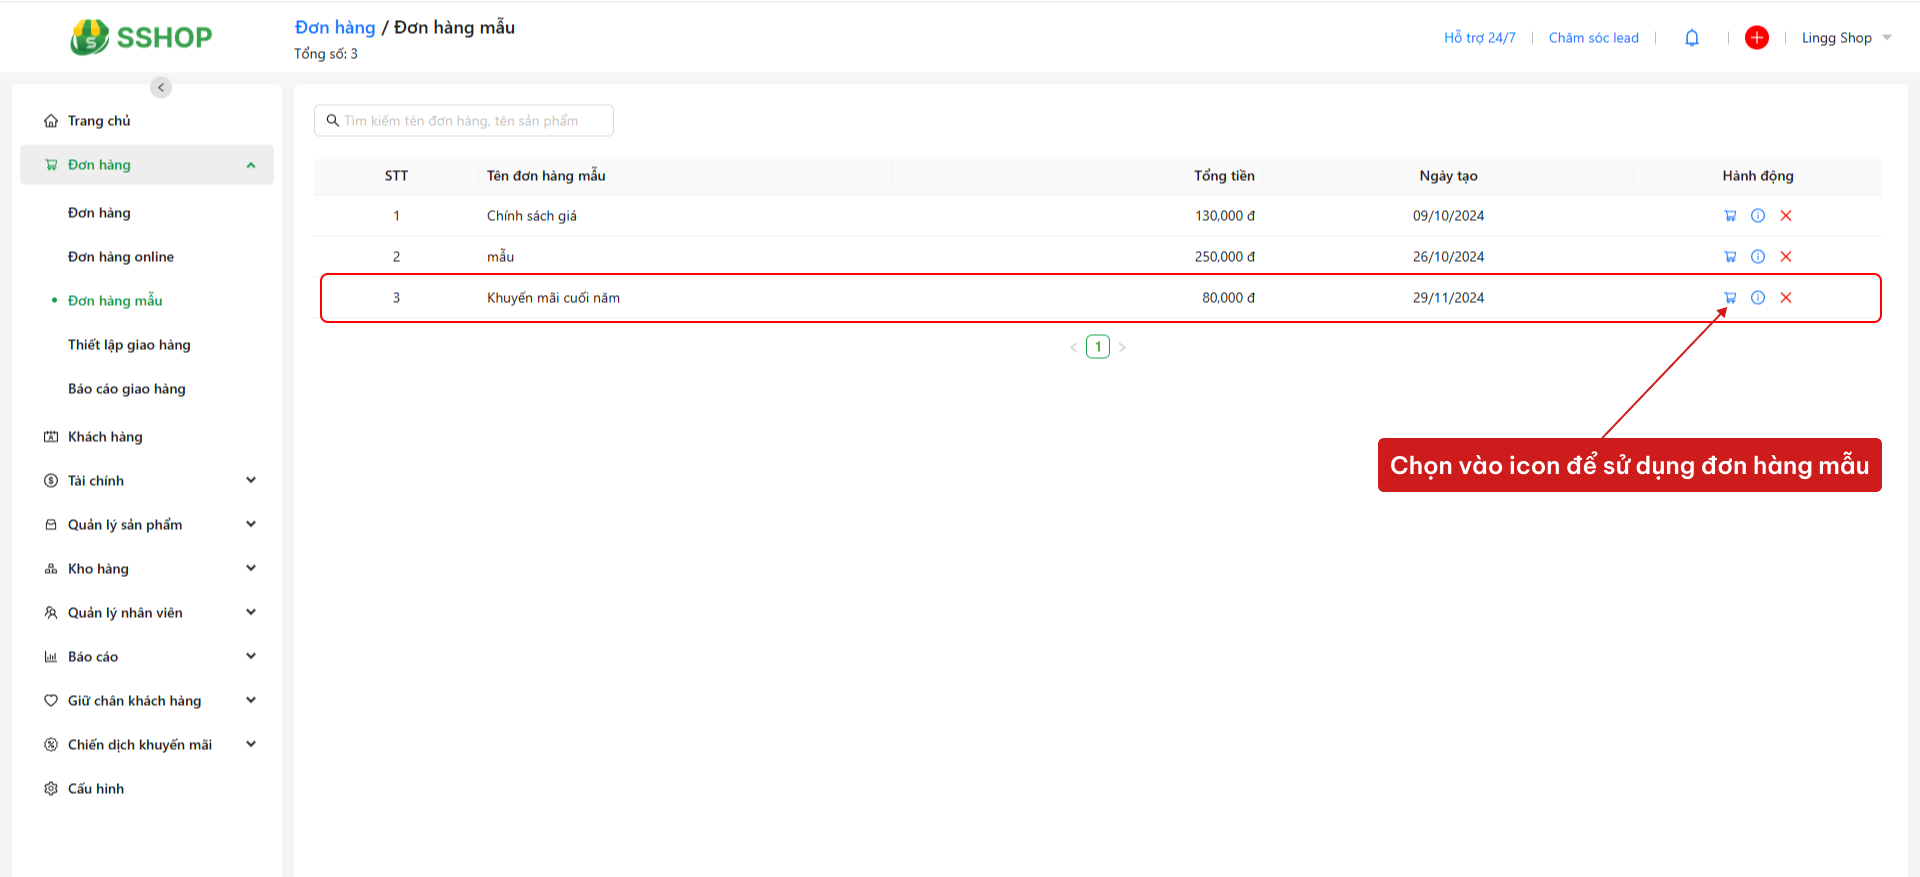Select the "Chính sách giá" name cell
Screen dimensions: 1920x877
pyautogui.click(x=532, y=216)
